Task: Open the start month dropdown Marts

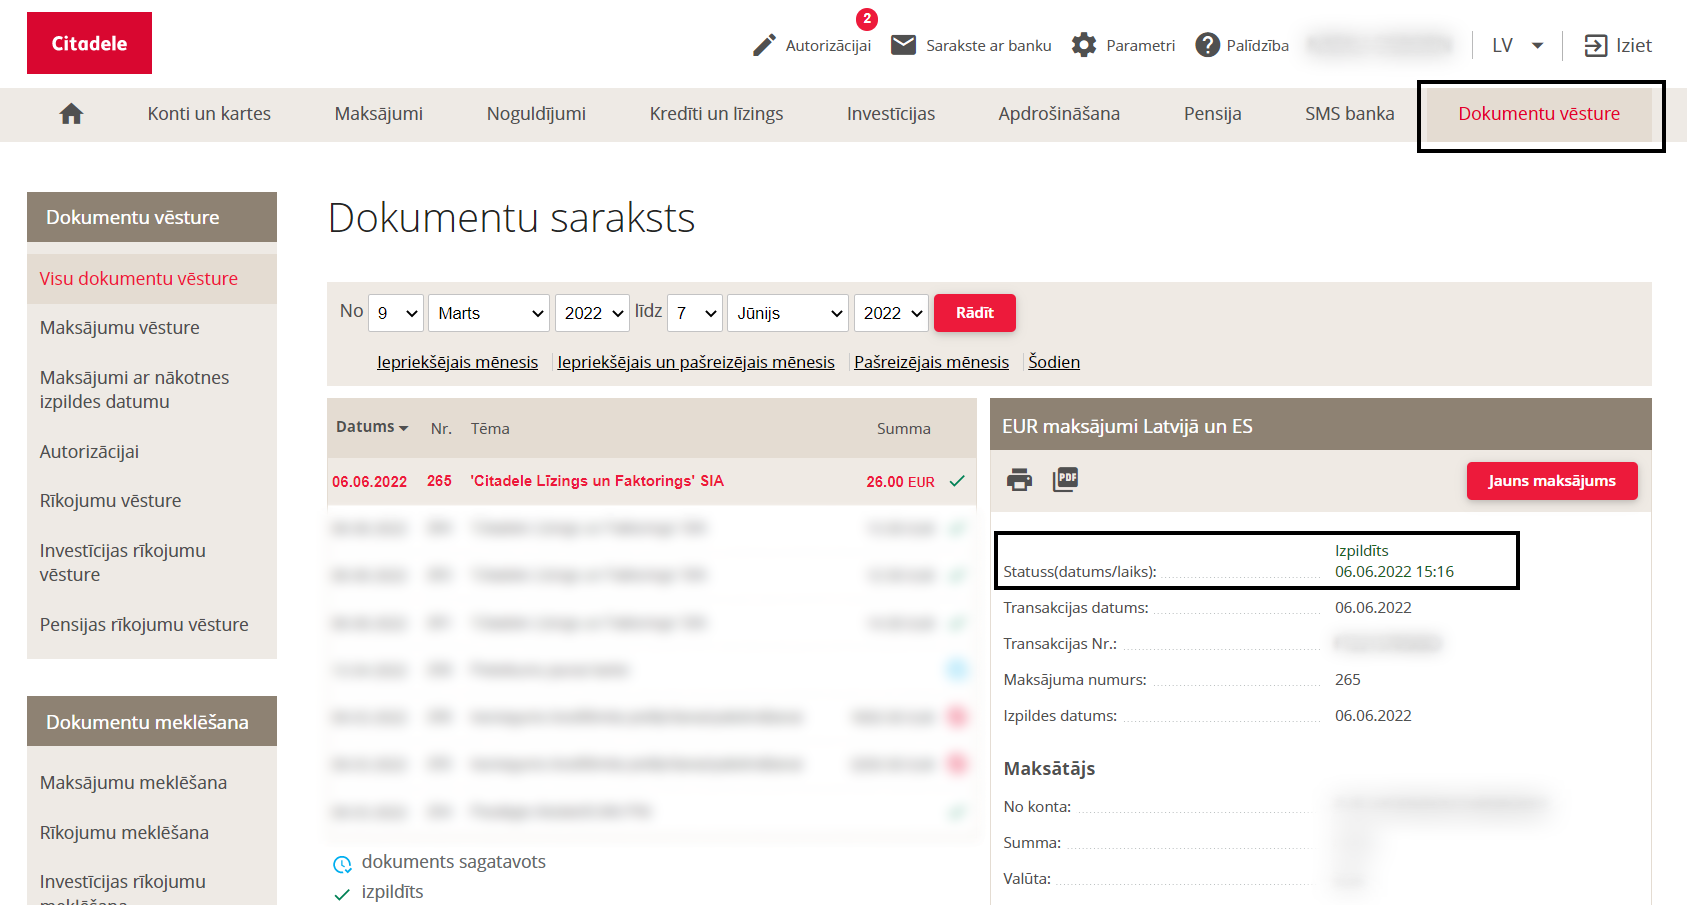Action: click(489, 313)
